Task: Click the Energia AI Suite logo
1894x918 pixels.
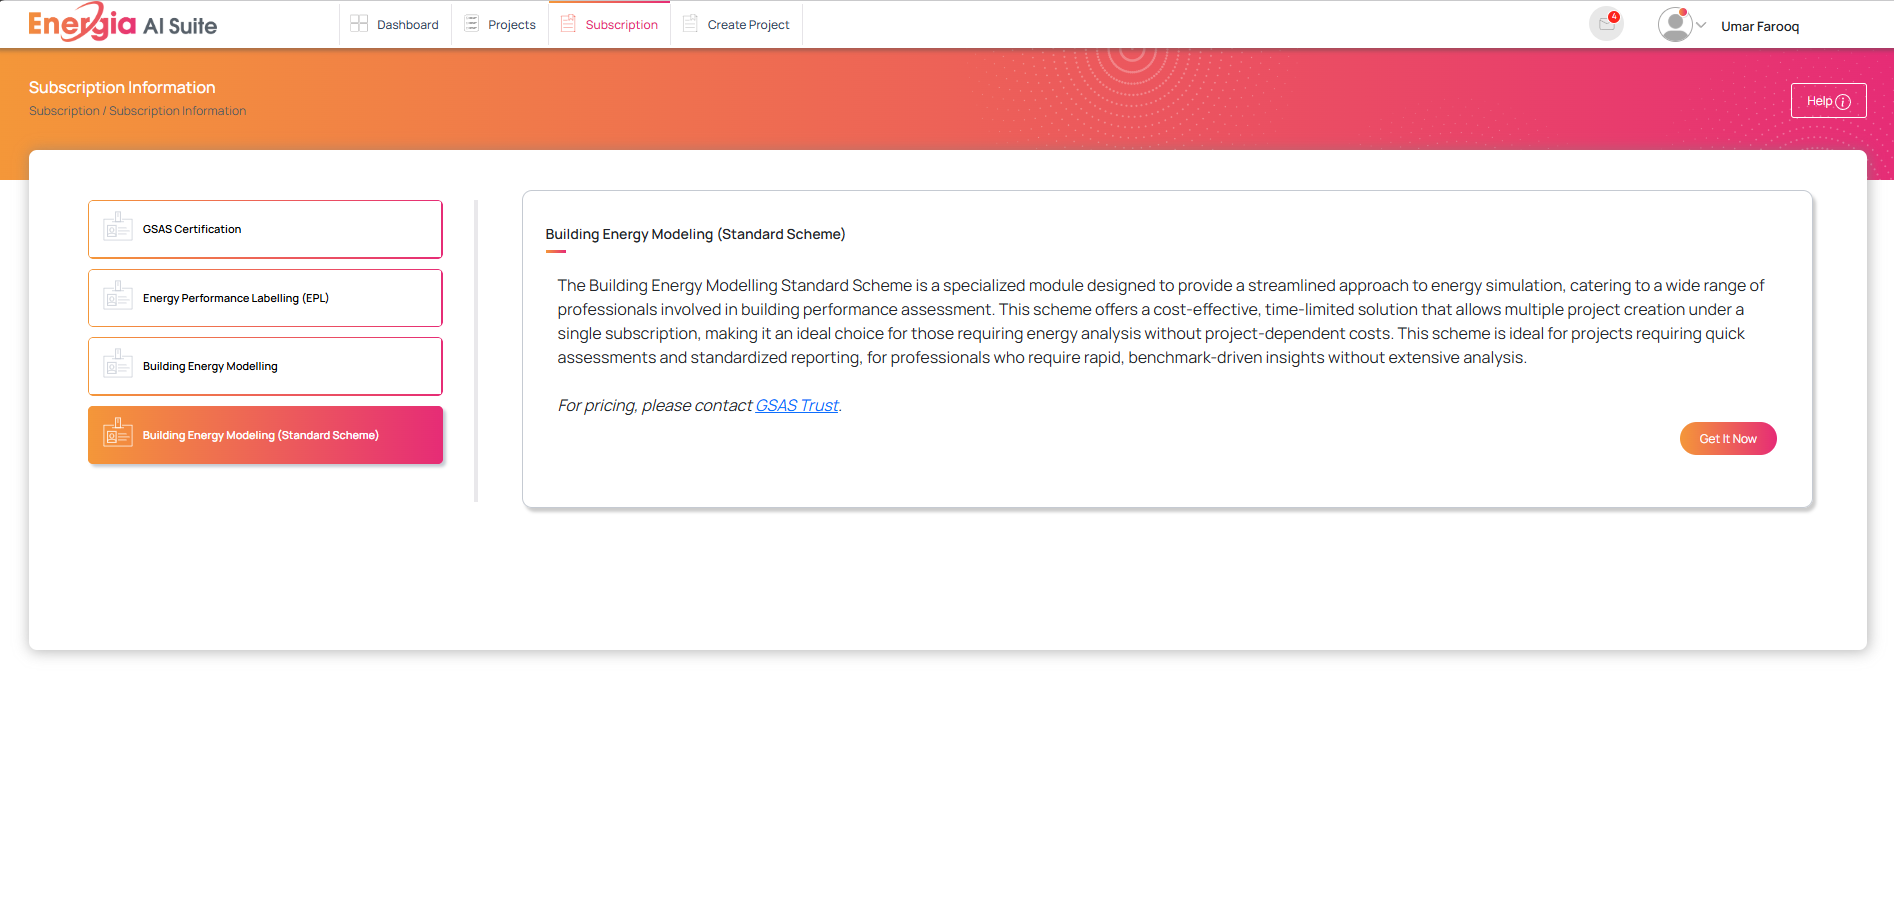Action: [x=122, y=22]
